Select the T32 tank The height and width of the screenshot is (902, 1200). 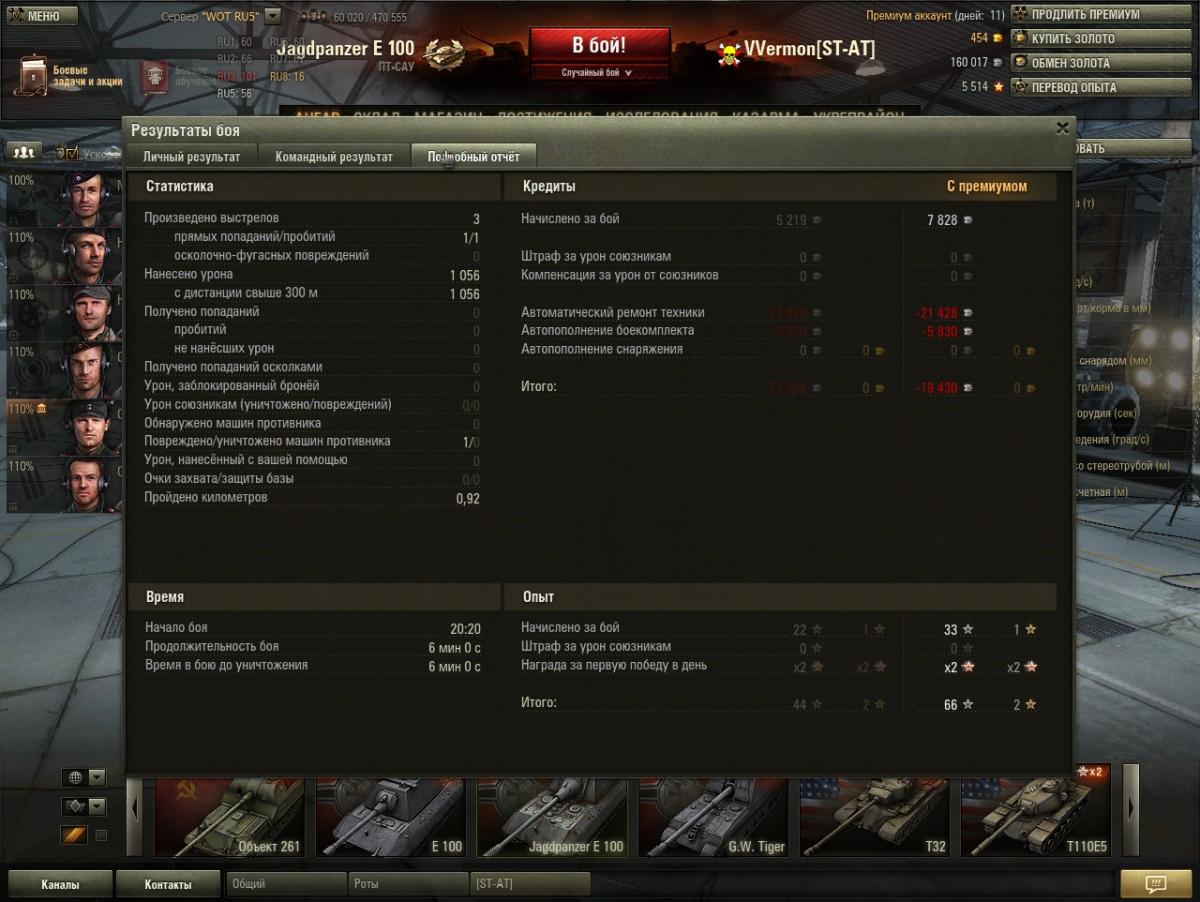875,817
